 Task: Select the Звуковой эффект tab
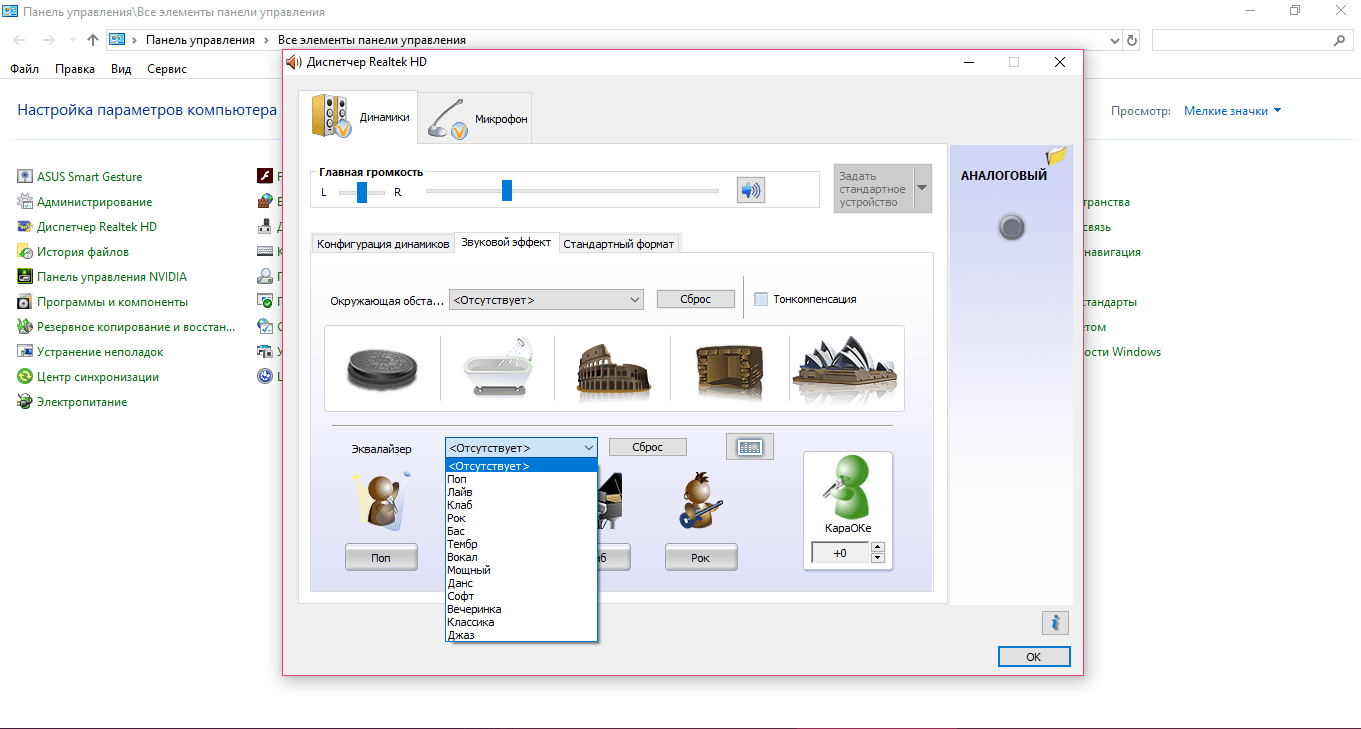(506, 243)
